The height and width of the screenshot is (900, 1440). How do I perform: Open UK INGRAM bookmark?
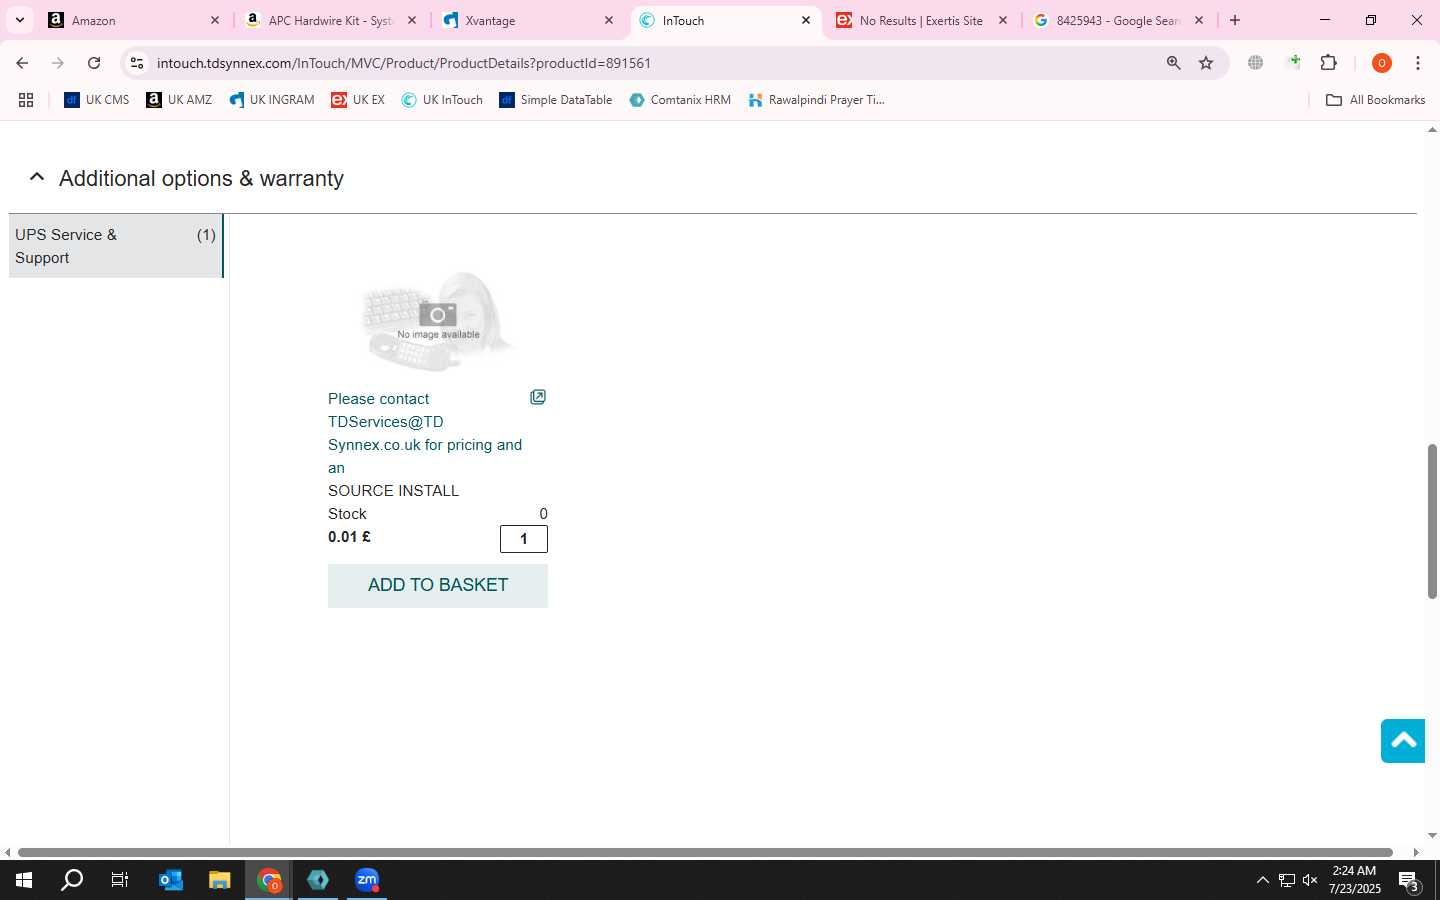(272, 100)
